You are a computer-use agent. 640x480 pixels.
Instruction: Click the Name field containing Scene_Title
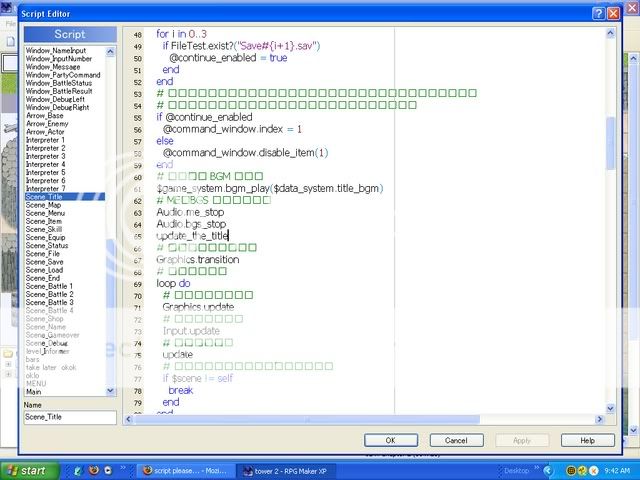click(x=70, y=417)
